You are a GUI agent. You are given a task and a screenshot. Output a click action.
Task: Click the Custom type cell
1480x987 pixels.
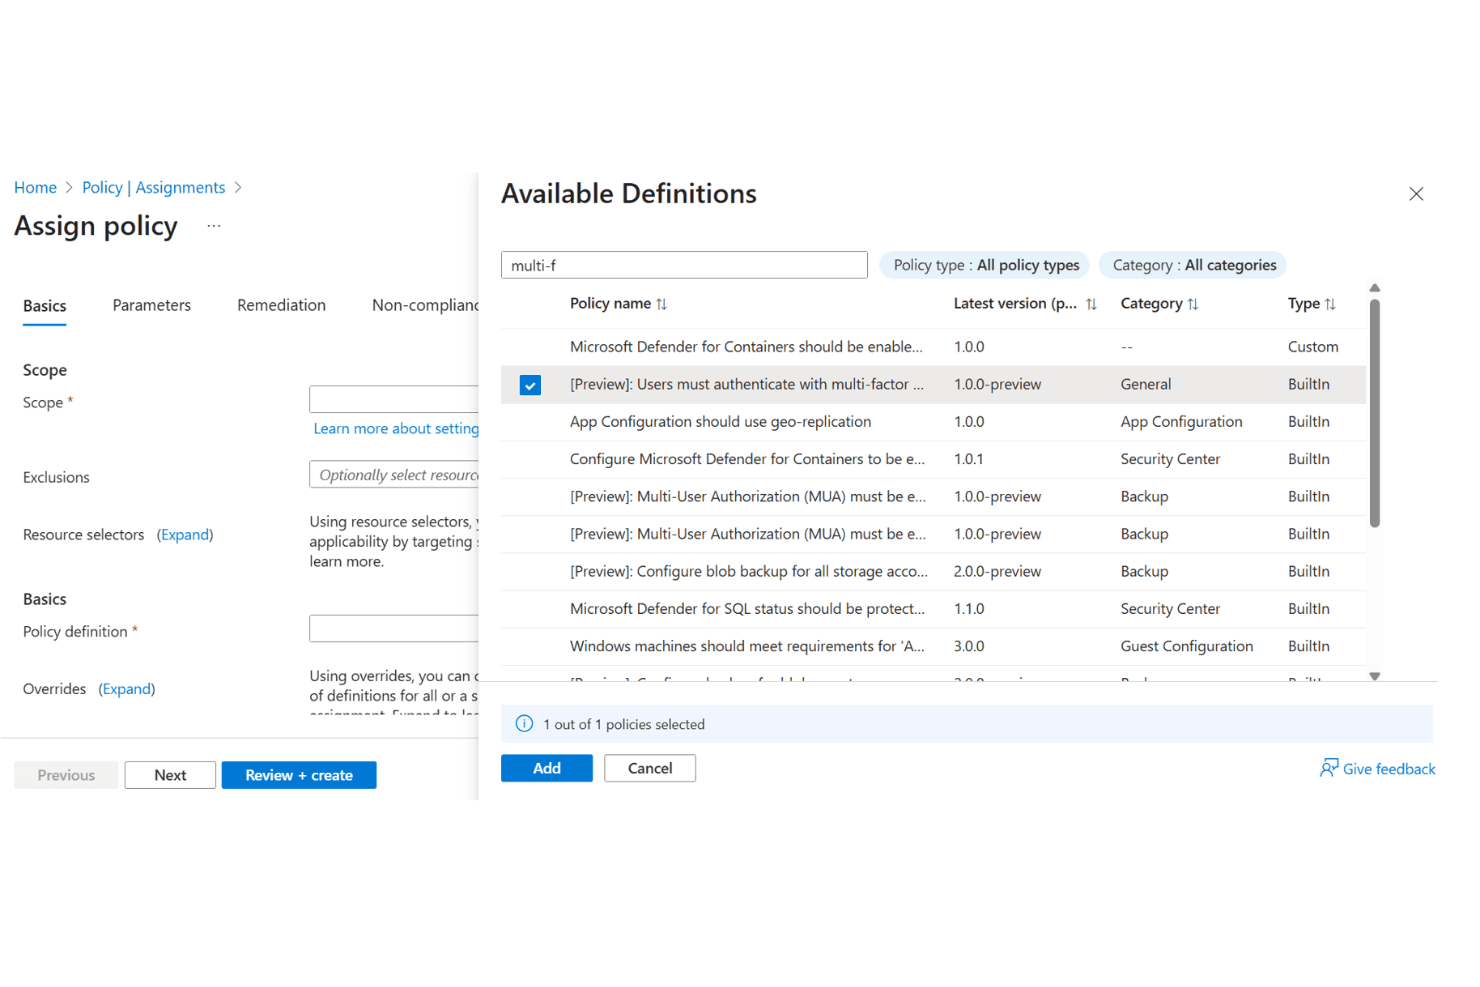point(1313,347)
